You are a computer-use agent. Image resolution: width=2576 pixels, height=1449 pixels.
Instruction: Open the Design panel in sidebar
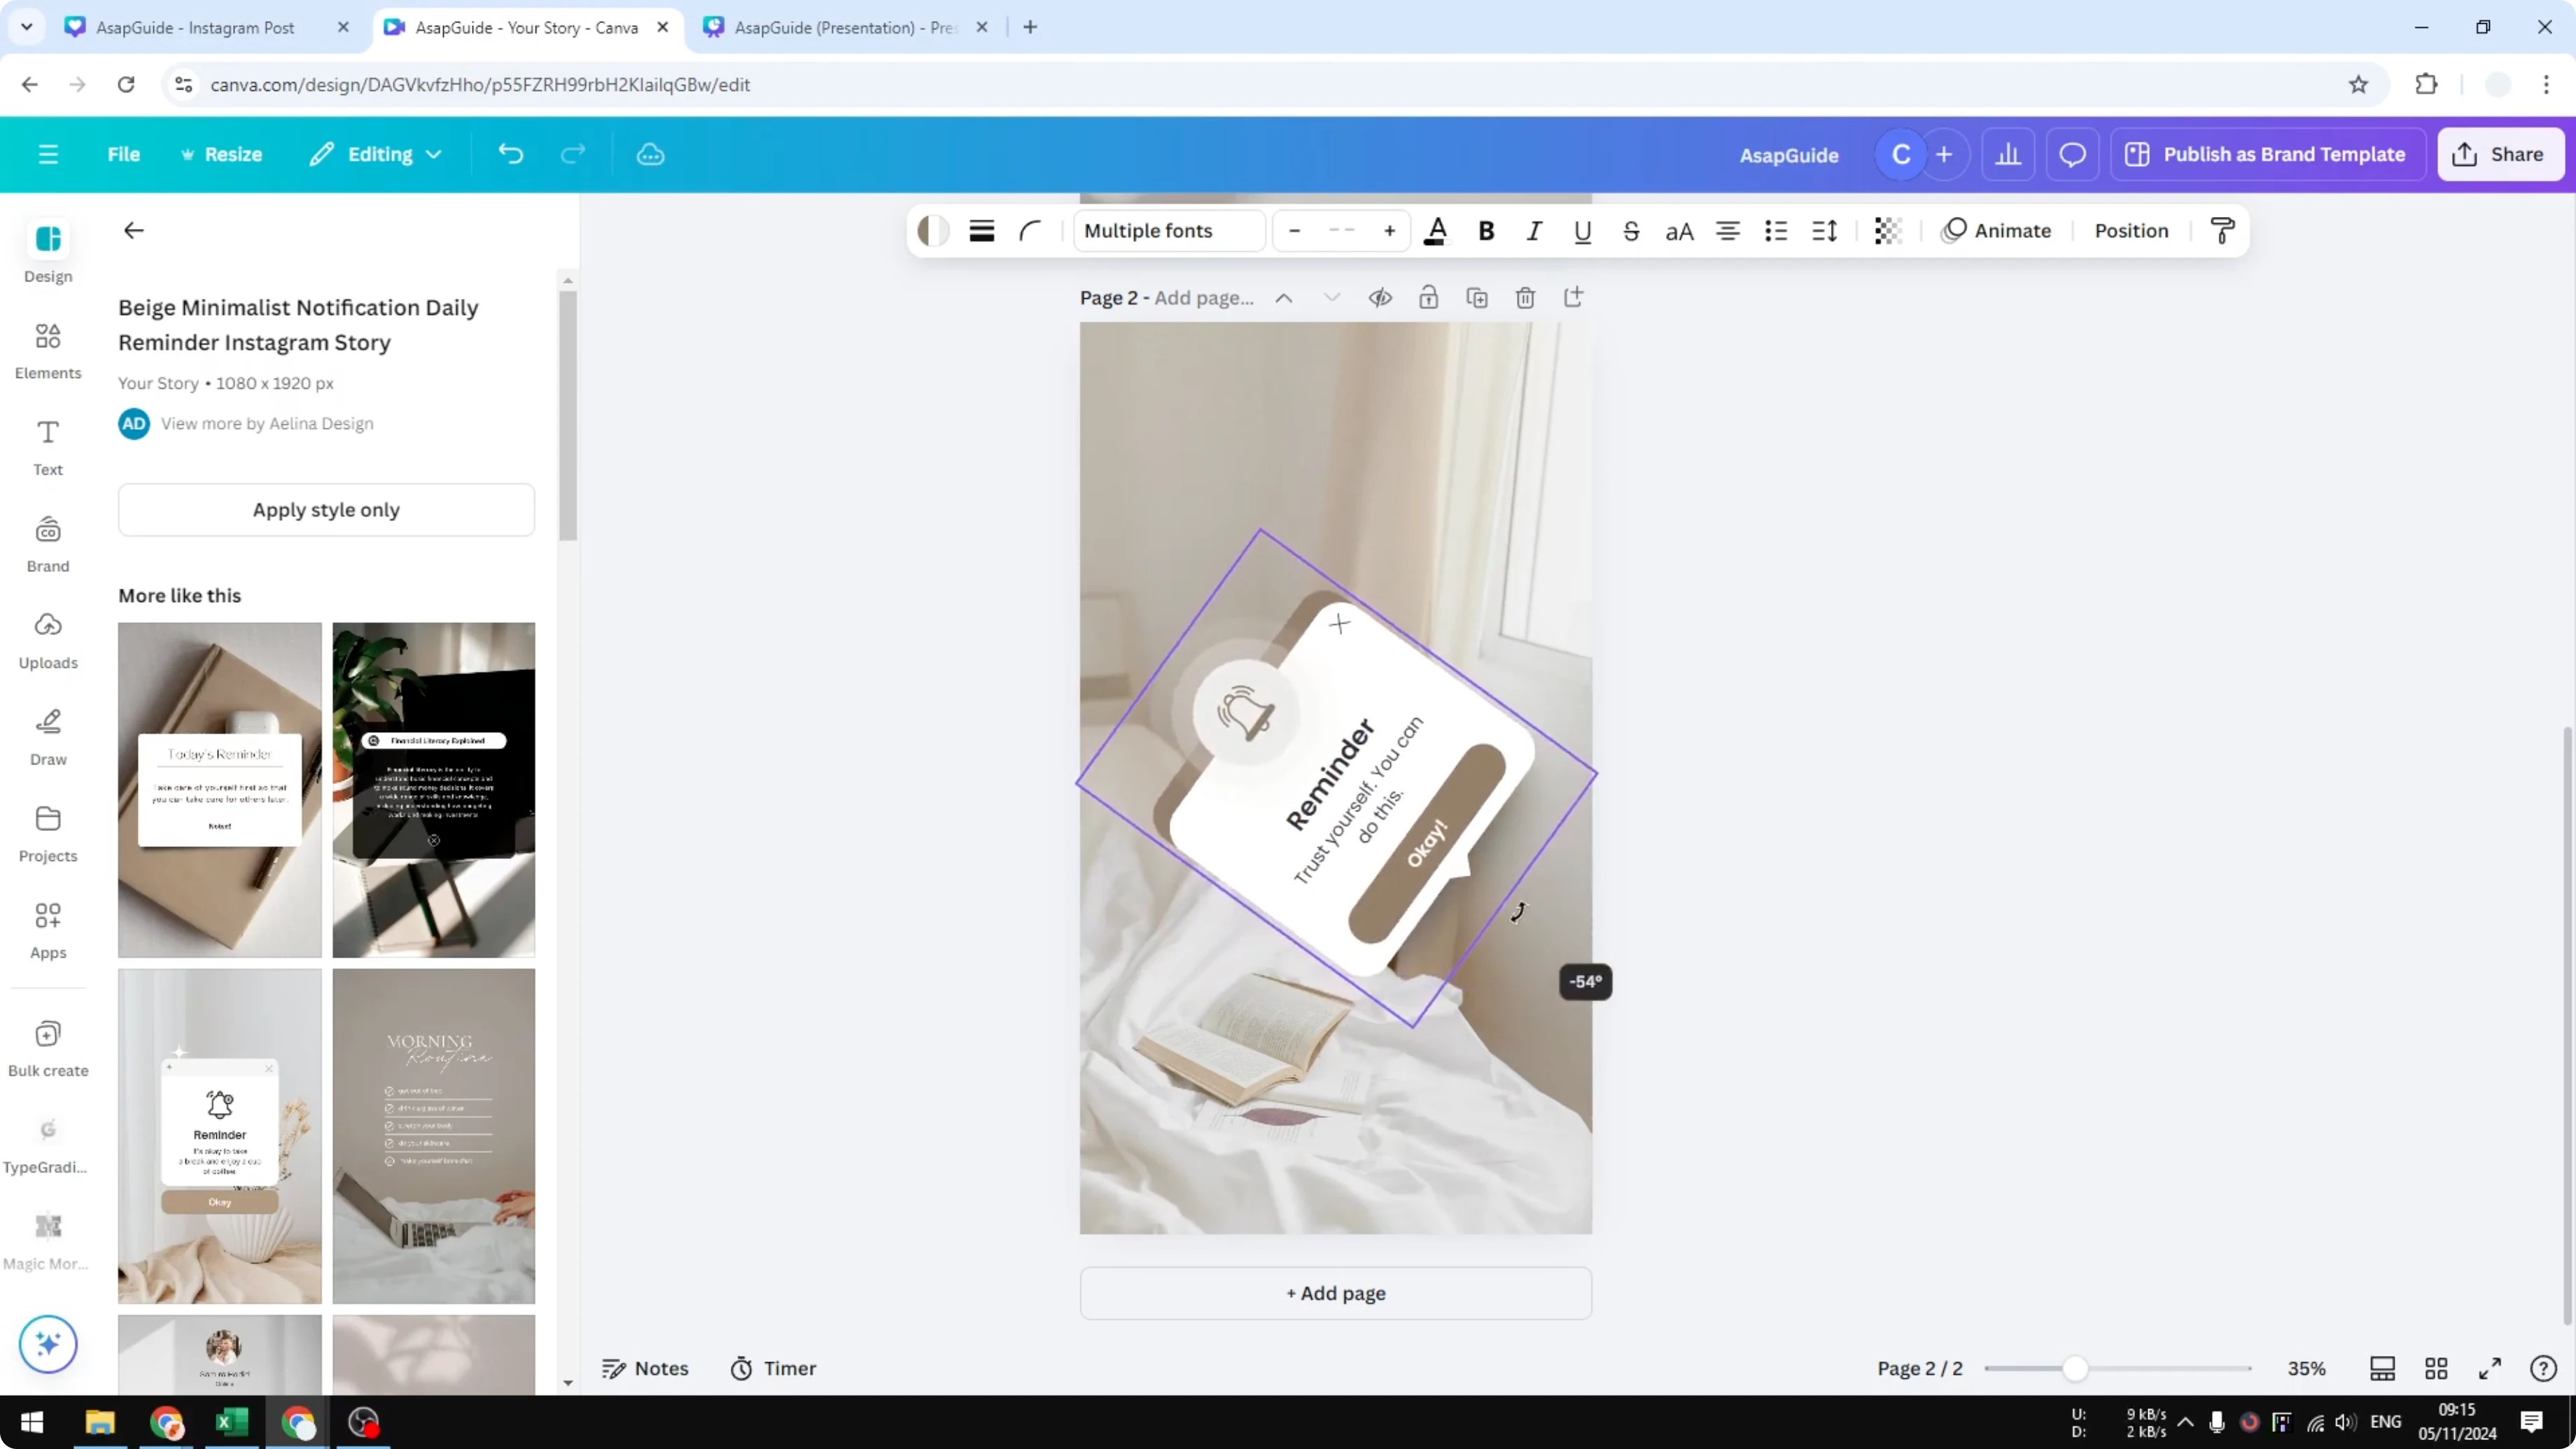click(x=48, y=252)
